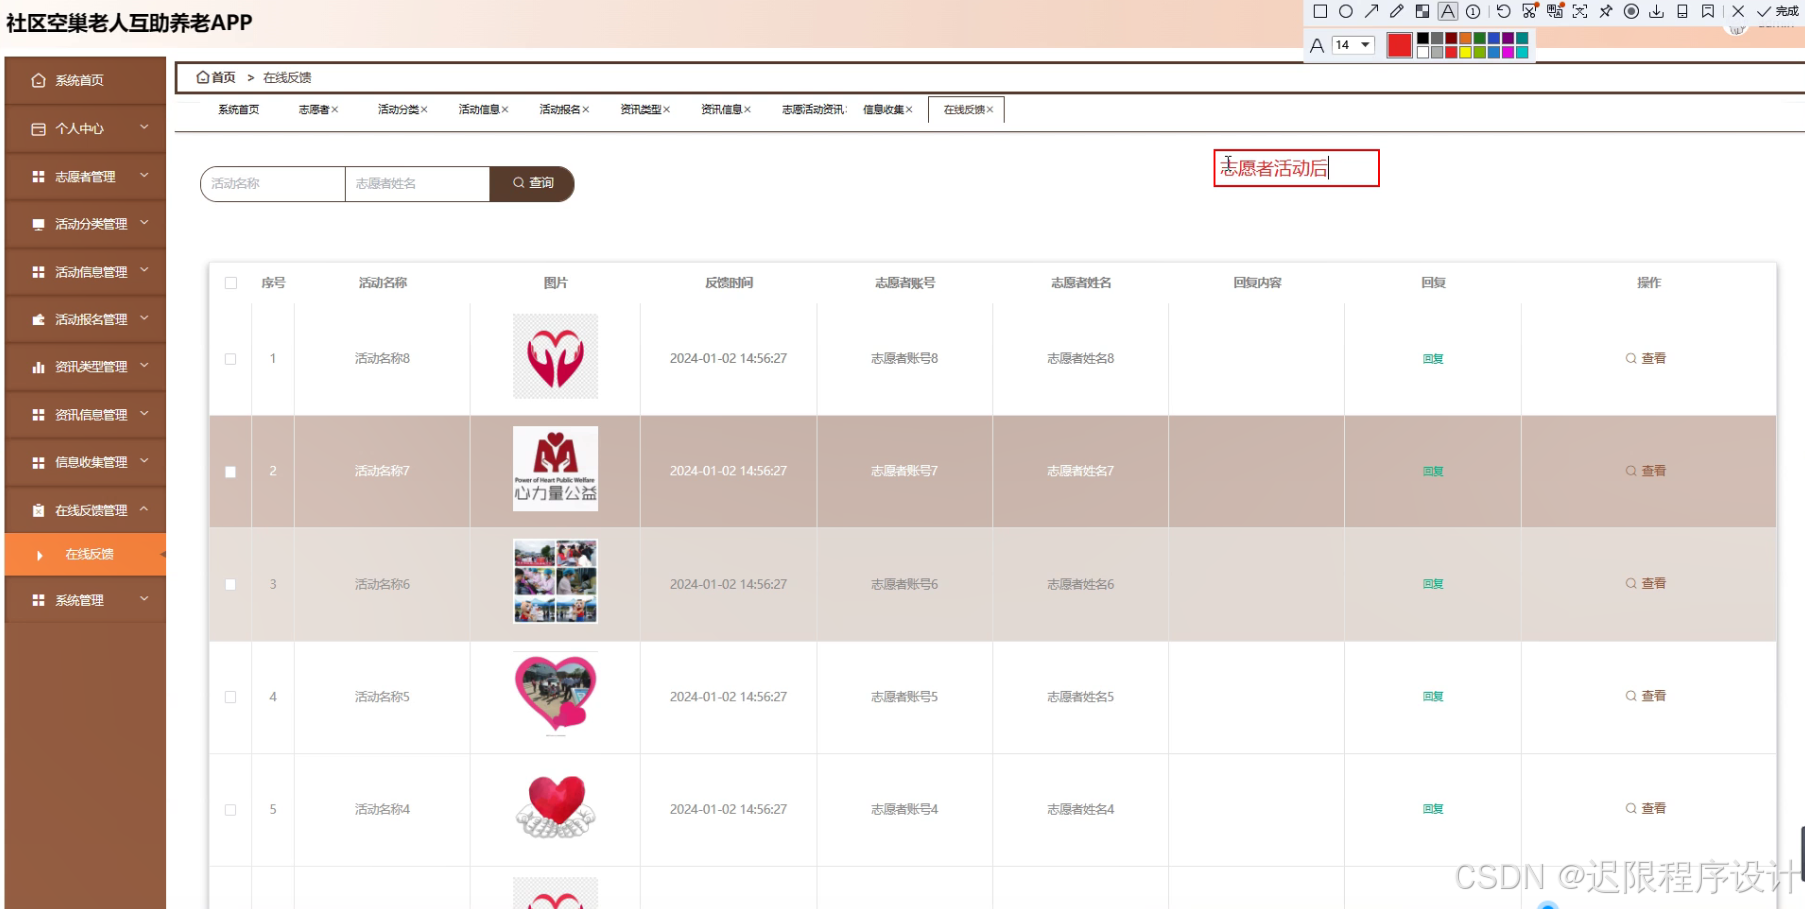Expand the 个人中心 sidebar menu
1805x909 pixels.
pos(85,128)
